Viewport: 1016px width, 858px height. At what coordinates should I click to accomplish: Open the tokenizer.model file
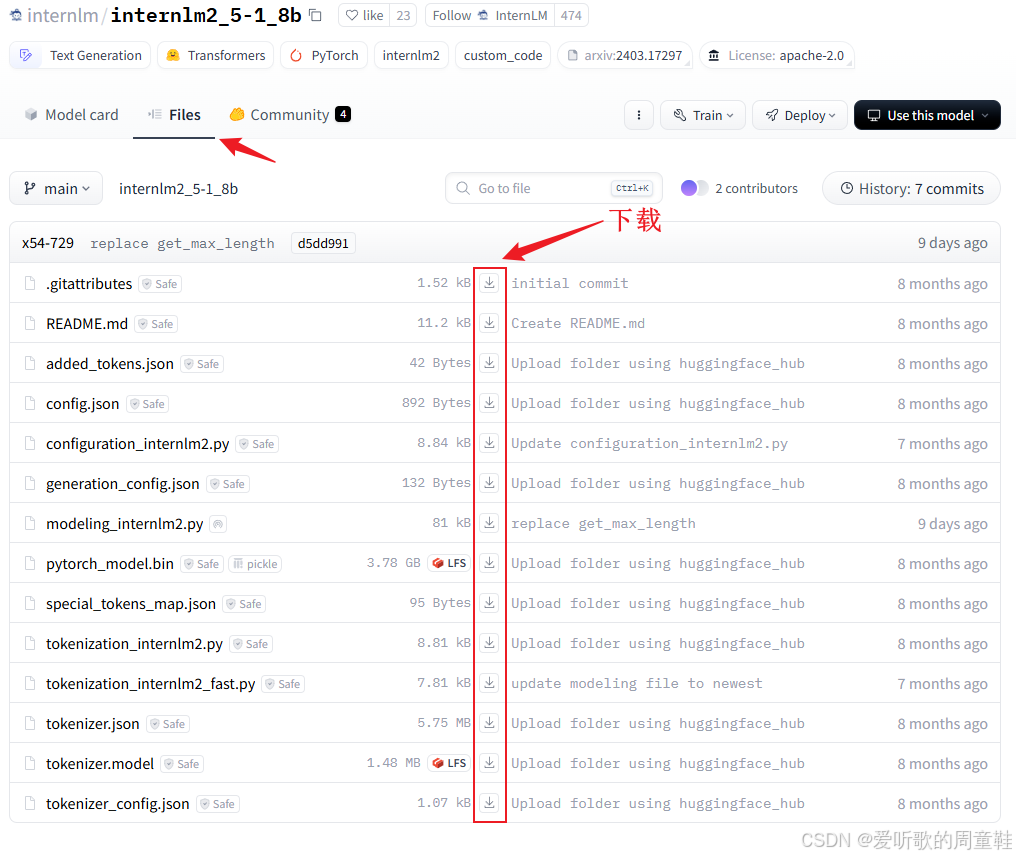(100, 763)
